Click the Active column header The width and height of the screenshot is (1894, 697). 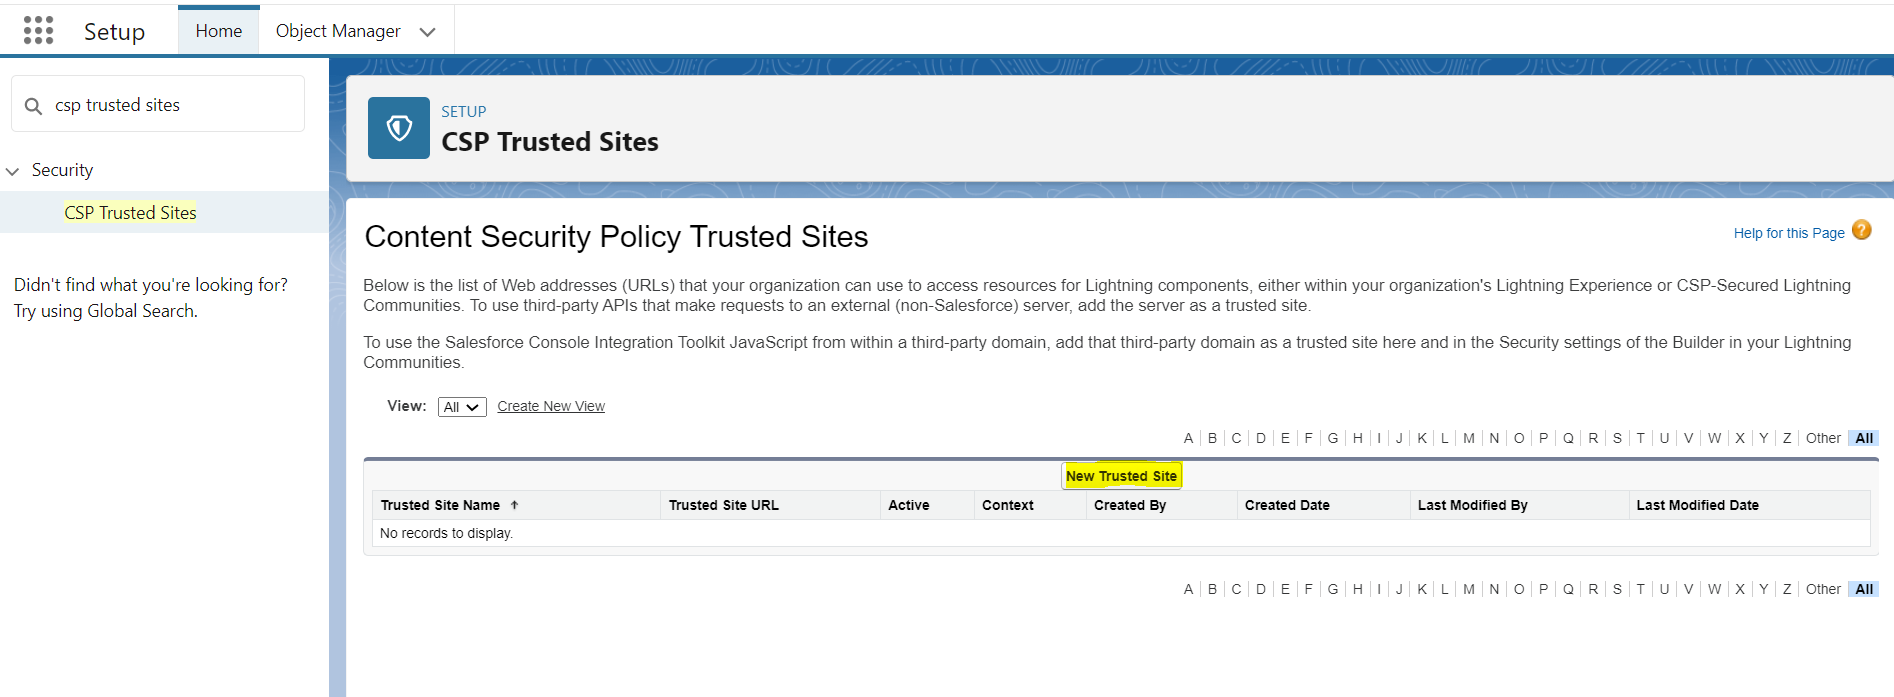point(908,505)
